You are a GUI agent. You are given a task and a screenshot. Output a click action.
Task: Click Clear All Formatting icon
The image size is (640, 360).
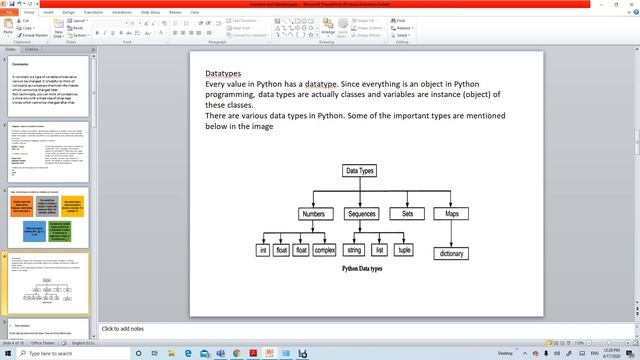coord(164,23)
